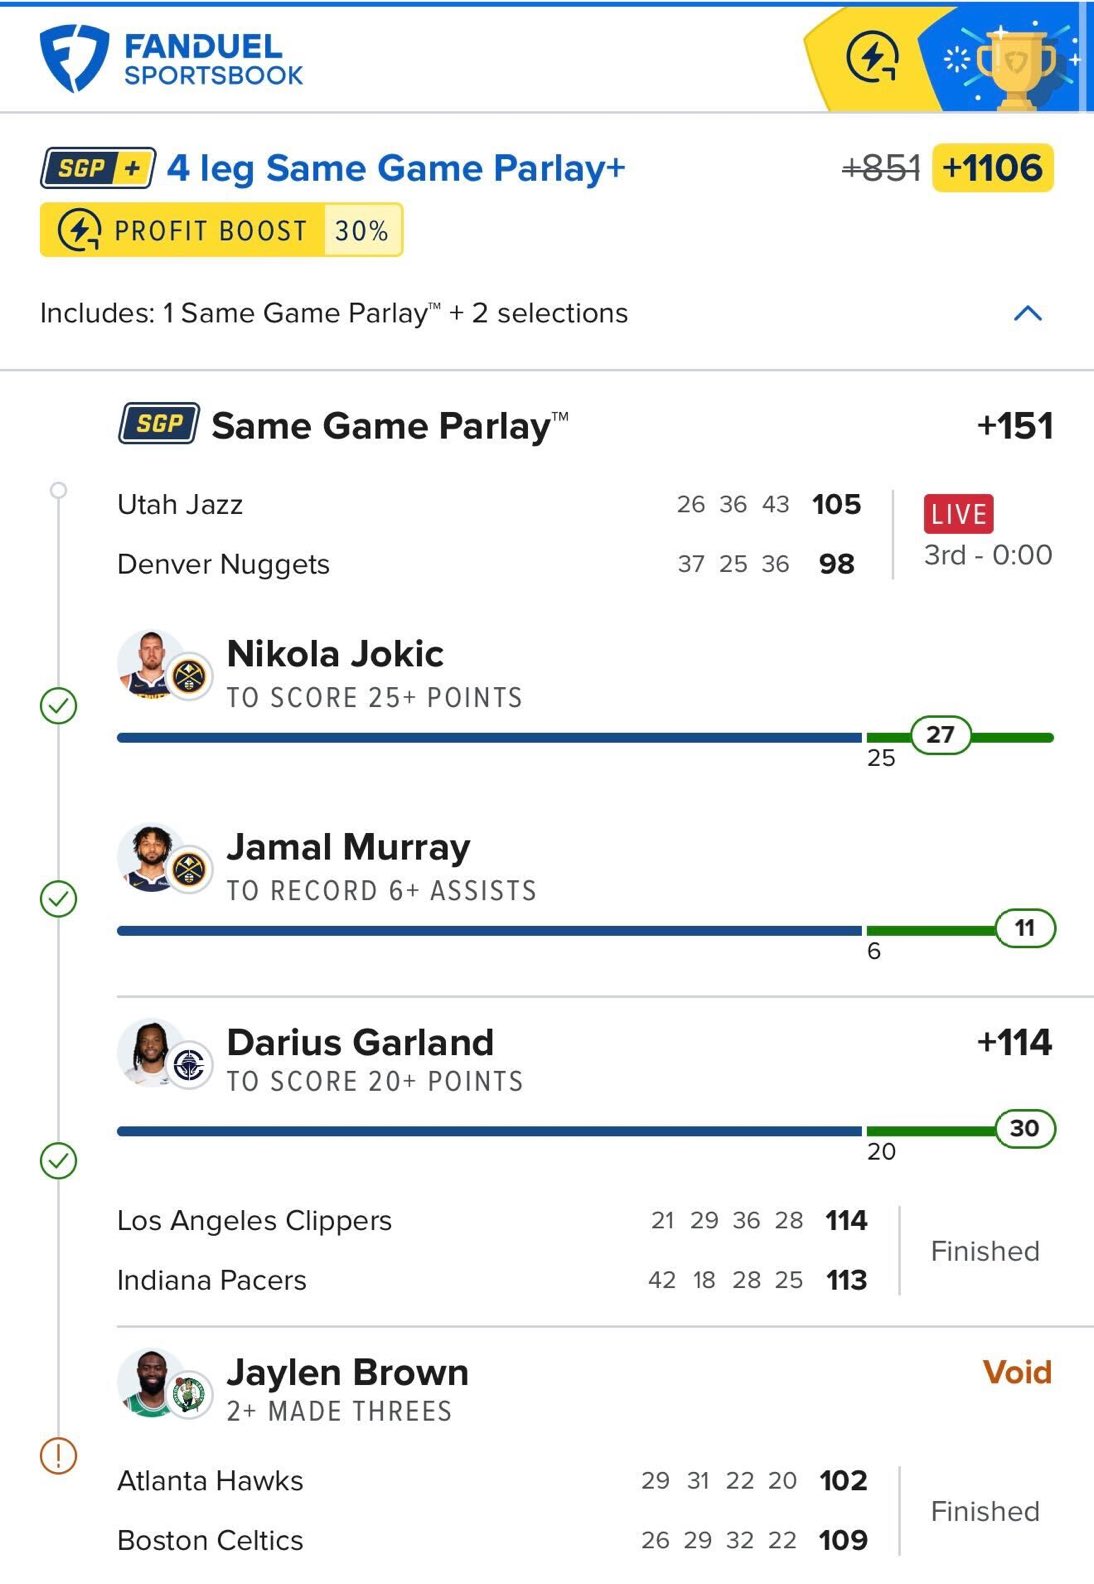Tap the SGP+ badge beside parlay title
The width and height of the screenshot is (1094, 1584).
tap(98, 168)
